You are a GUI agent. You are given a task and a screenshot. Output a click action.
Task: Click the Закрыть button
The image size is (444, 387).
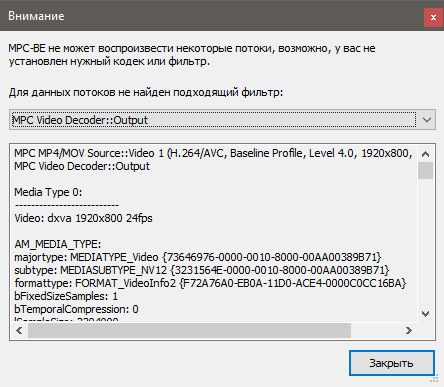click(x=392, y=363)
